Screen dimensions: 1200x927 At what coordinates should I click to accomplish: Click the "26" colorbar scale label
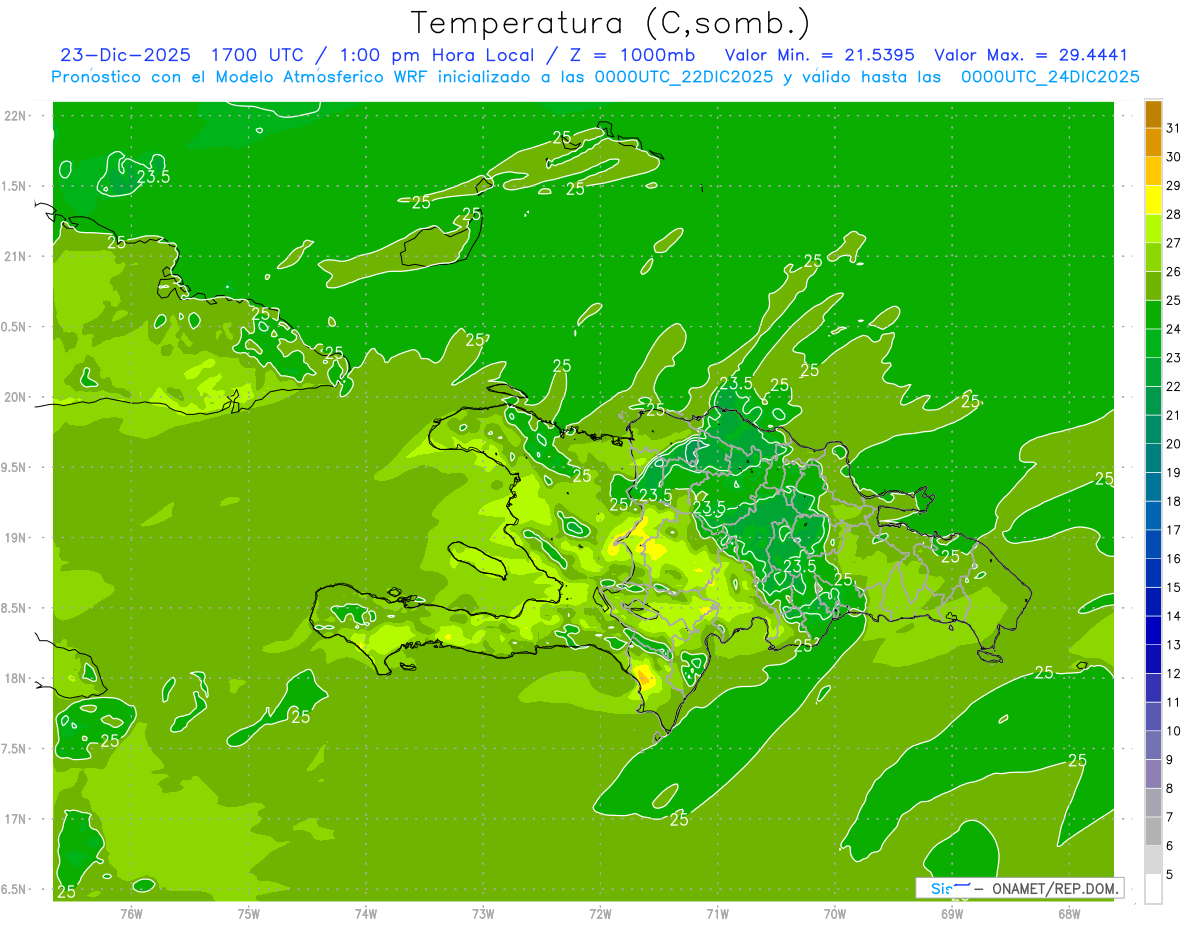point(1174,271)
